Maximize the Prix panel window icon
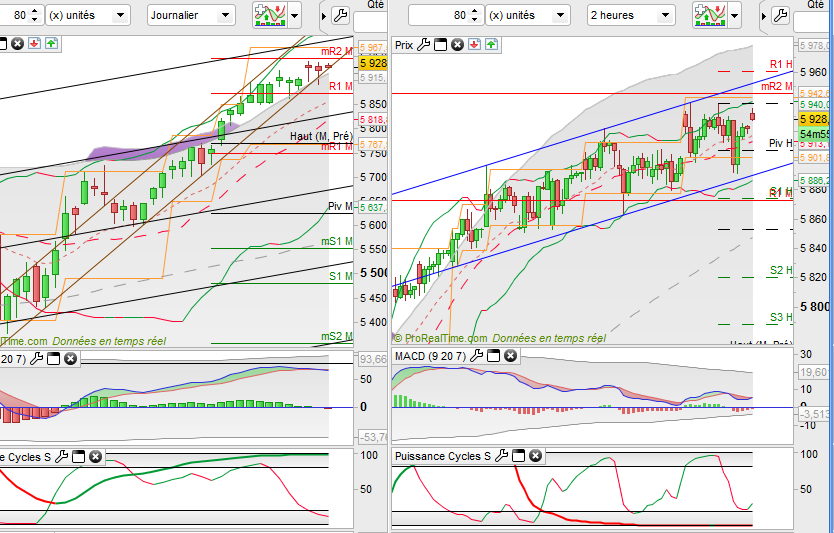 [440, 45]
